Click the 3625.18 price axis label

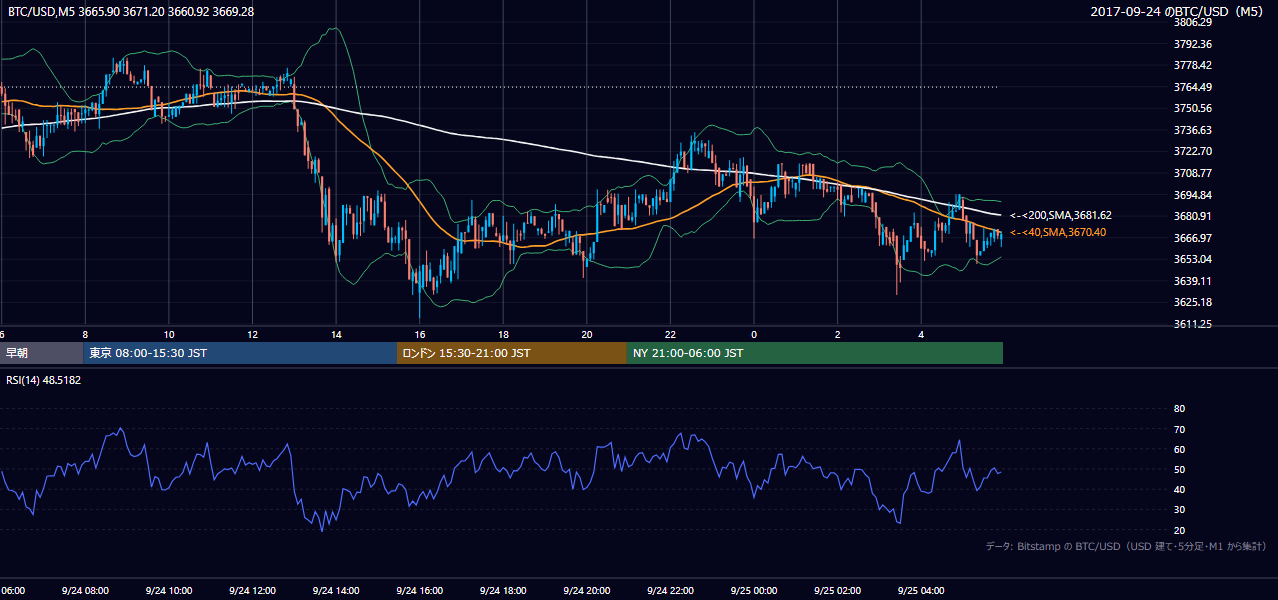point(1193,302)
